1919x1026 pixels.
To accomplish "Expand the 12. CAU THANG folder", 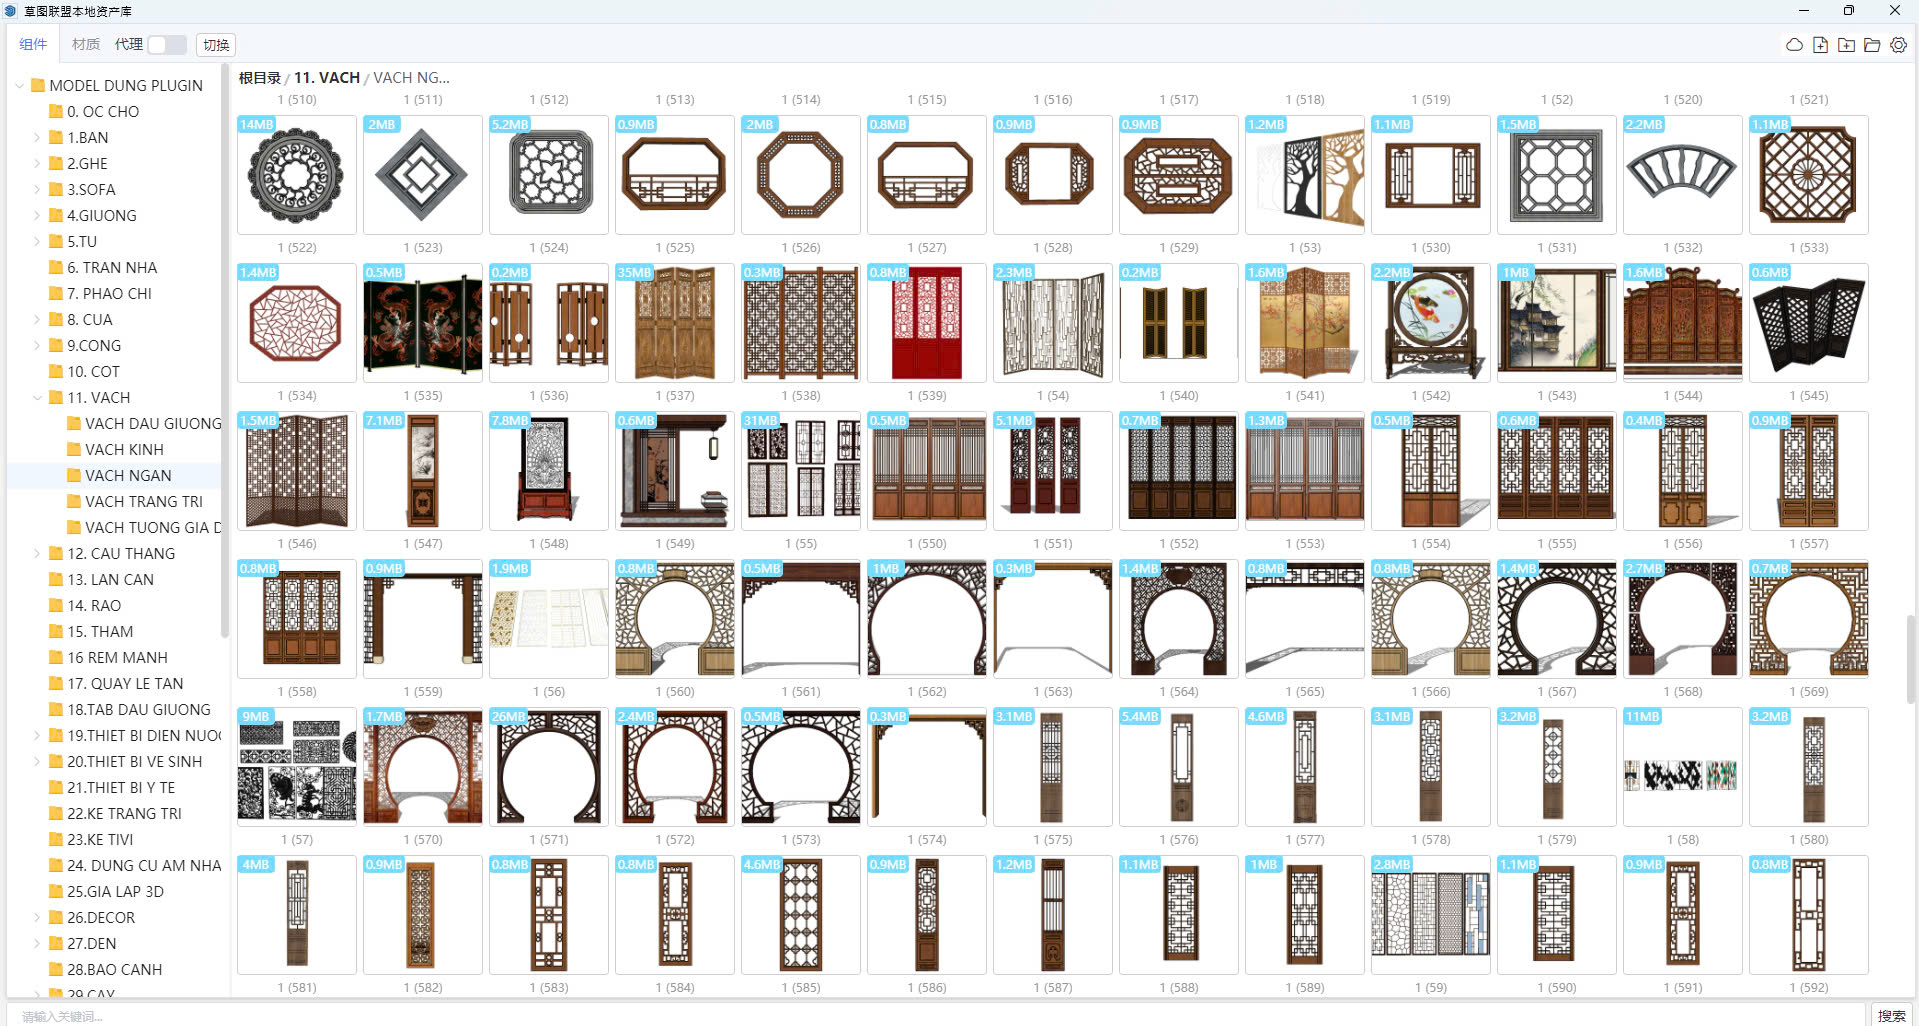I will (38, 554).
